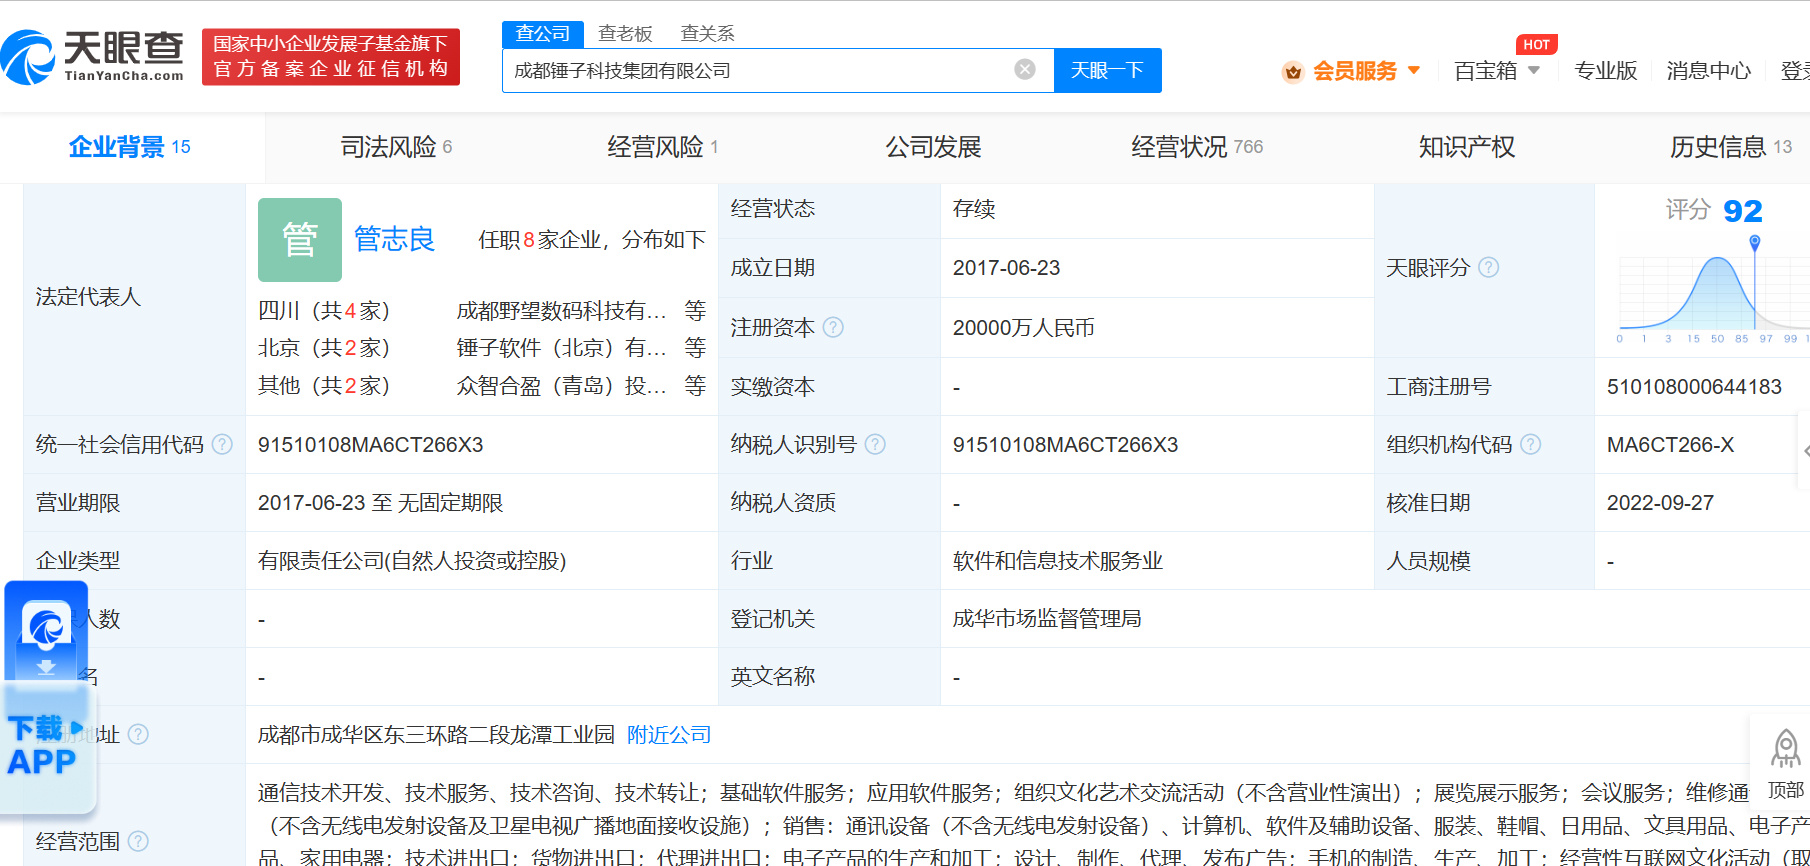Click help icon beside 纳税人识别号
1810x866 pixels.
(x=875, y=444)
